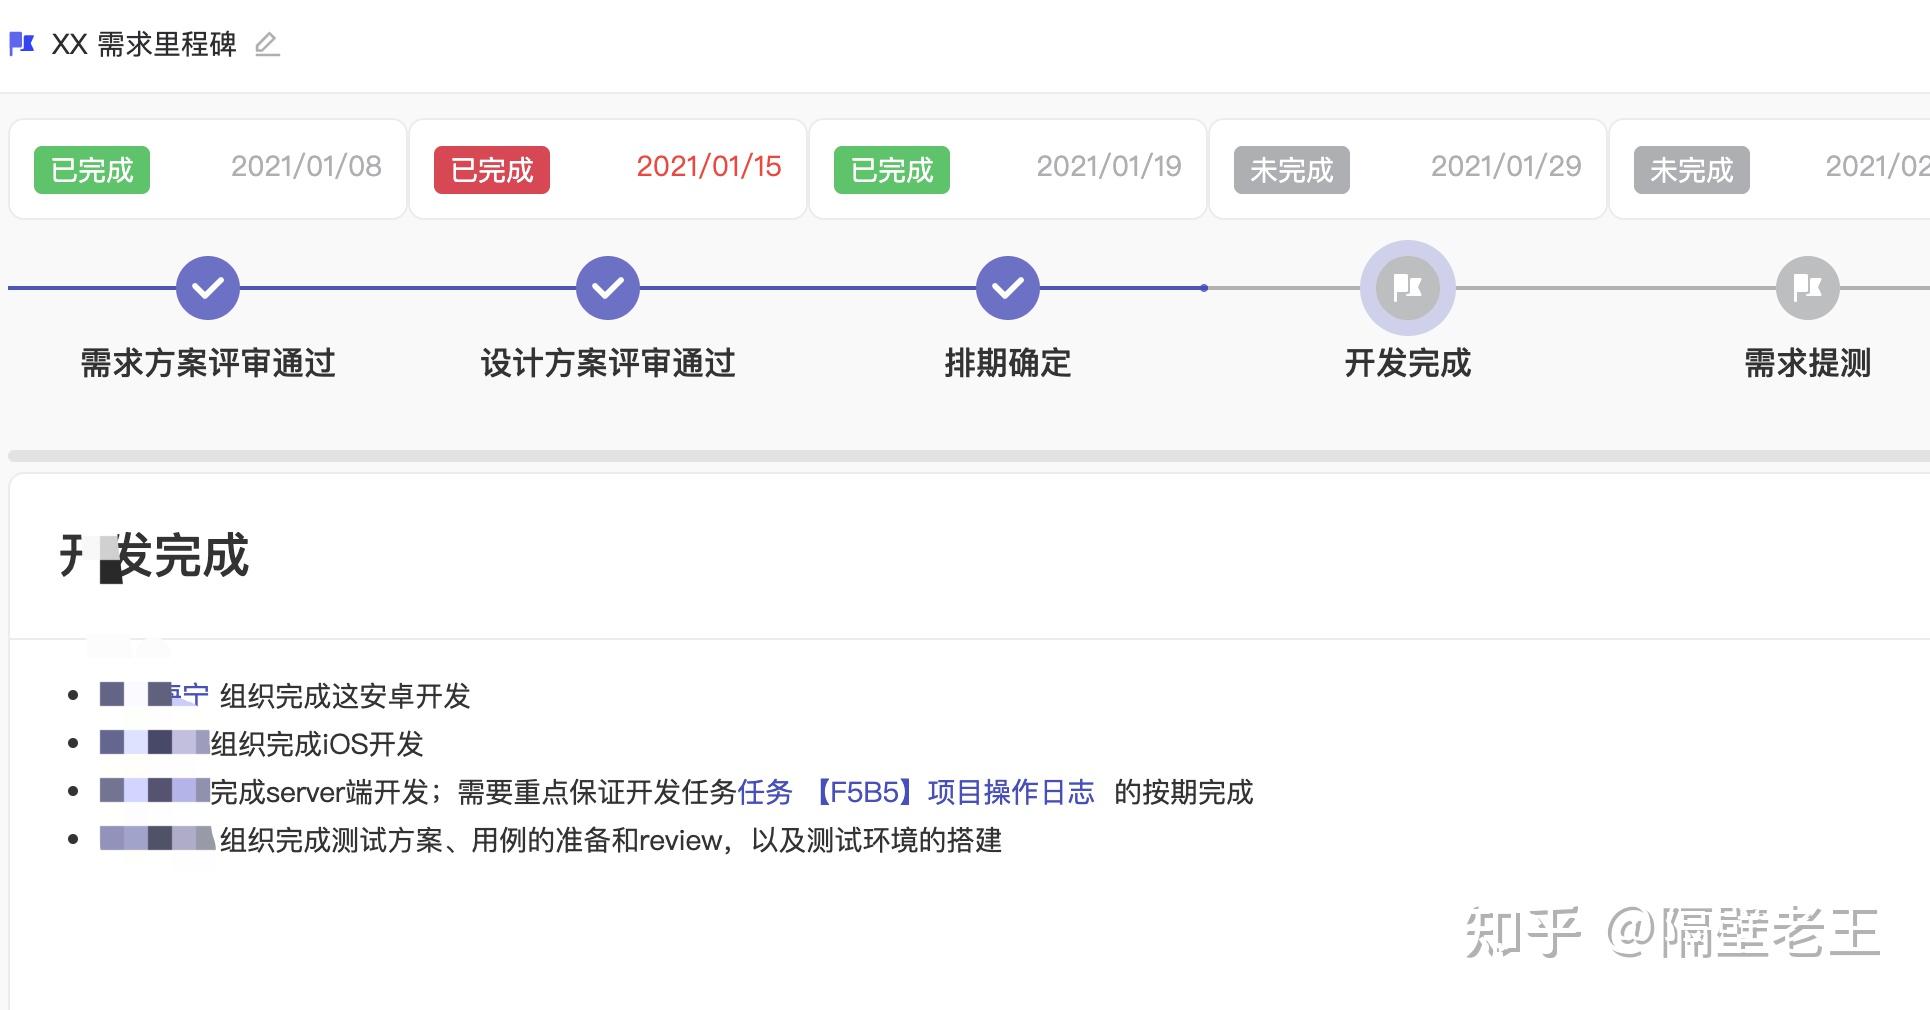Click the date 2021/01/29
The height and width of the screenshot is (1010, 1930).
tap(1506, 166)
